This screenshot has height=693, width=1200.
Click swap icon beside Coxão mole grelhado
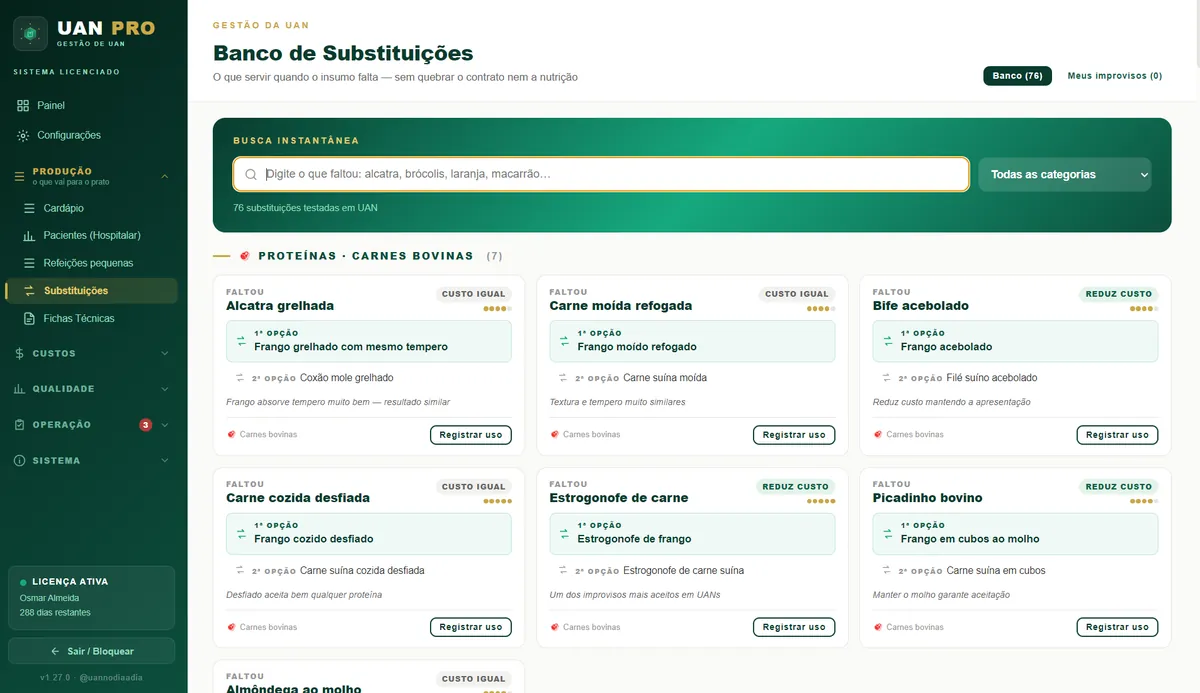point(240,378)
